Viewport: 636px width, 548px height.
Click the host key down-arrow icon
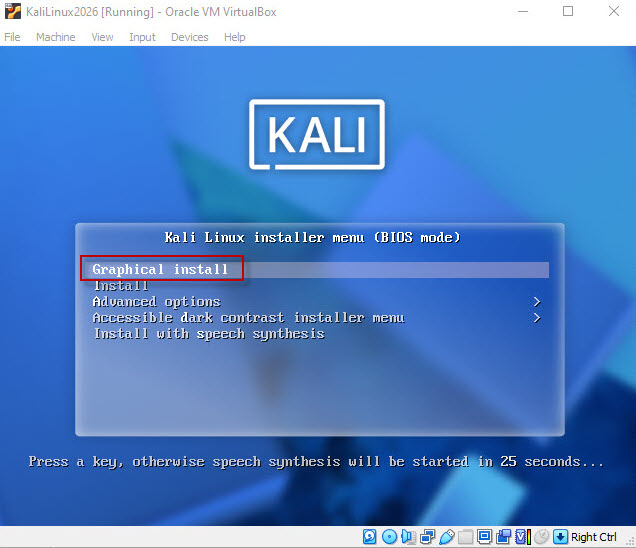click(560, 537)
